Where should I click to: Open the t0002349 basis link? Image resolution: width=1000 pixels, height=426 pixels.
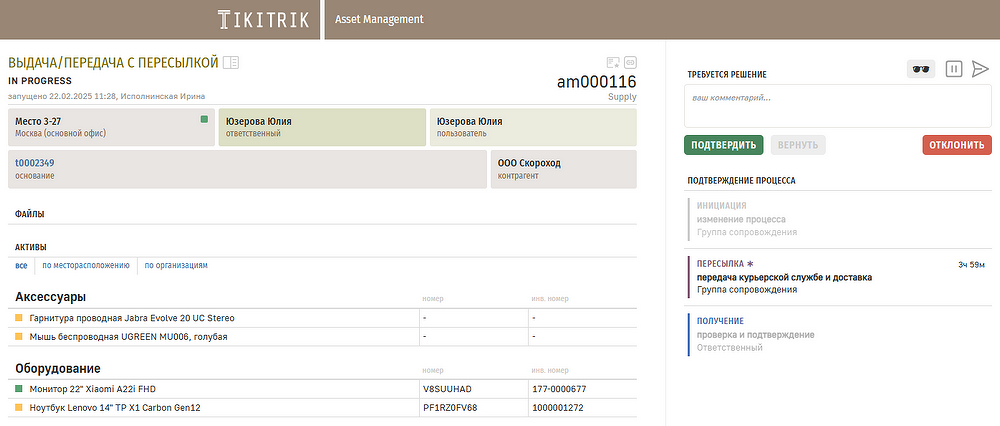click(x=34, y=163)
